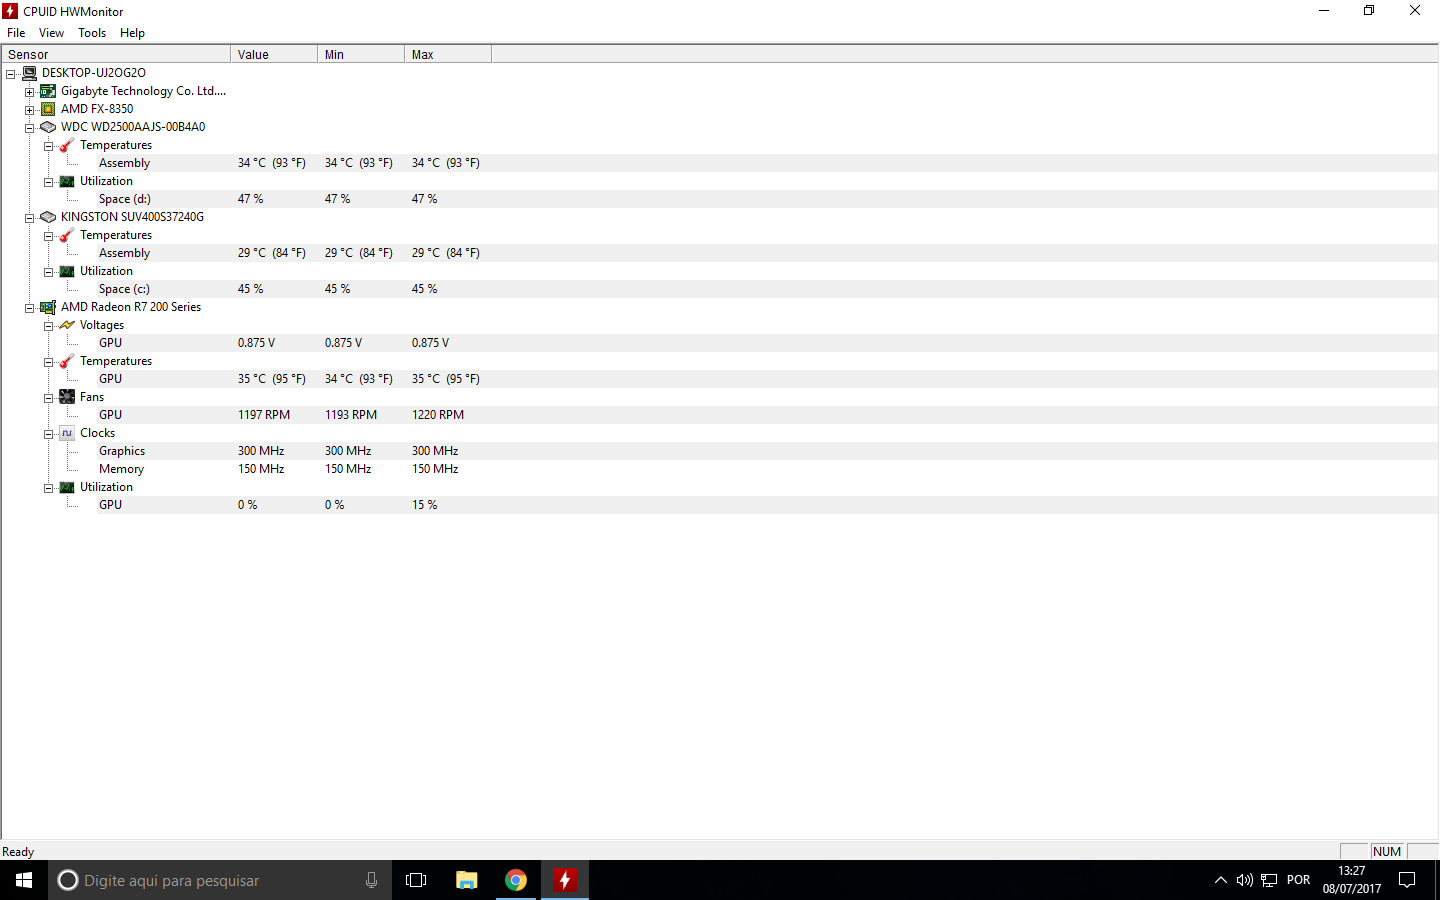Collapse the Voltages group
Viewport: 1440px width, 900px height.
tap(48, 326)
